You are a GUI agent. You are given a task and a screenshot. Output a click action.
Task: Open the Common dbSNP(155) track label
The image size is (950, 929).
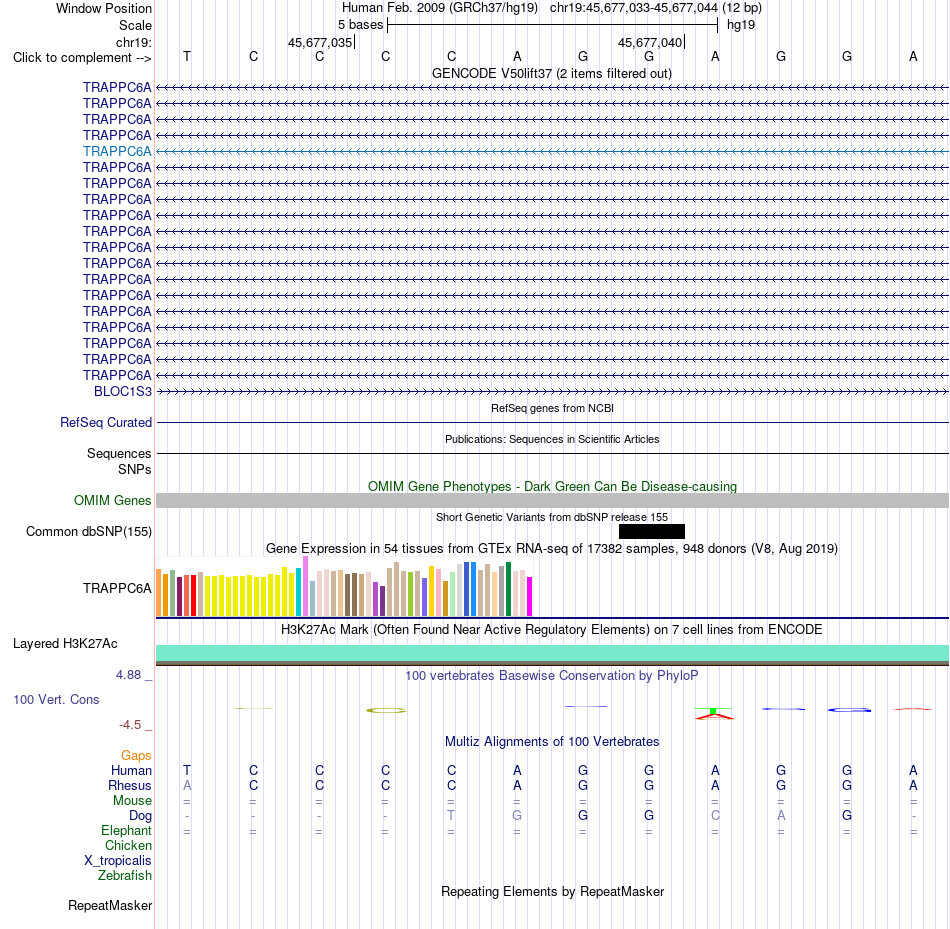[x=88, y=531]
